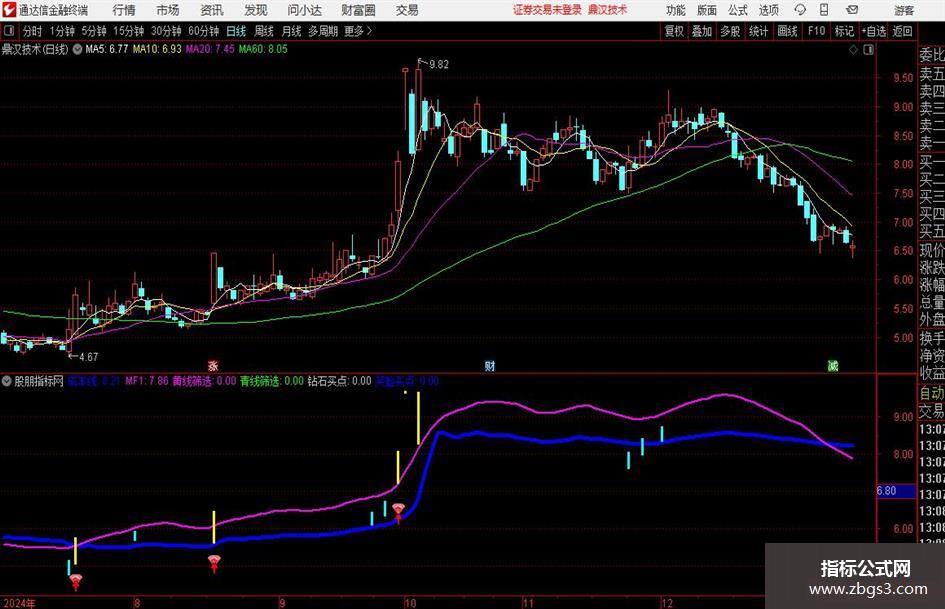The height and width of the screenshot is (609, 945).
Task: Click the 2024年 date axis label
Action: point(19,603)
